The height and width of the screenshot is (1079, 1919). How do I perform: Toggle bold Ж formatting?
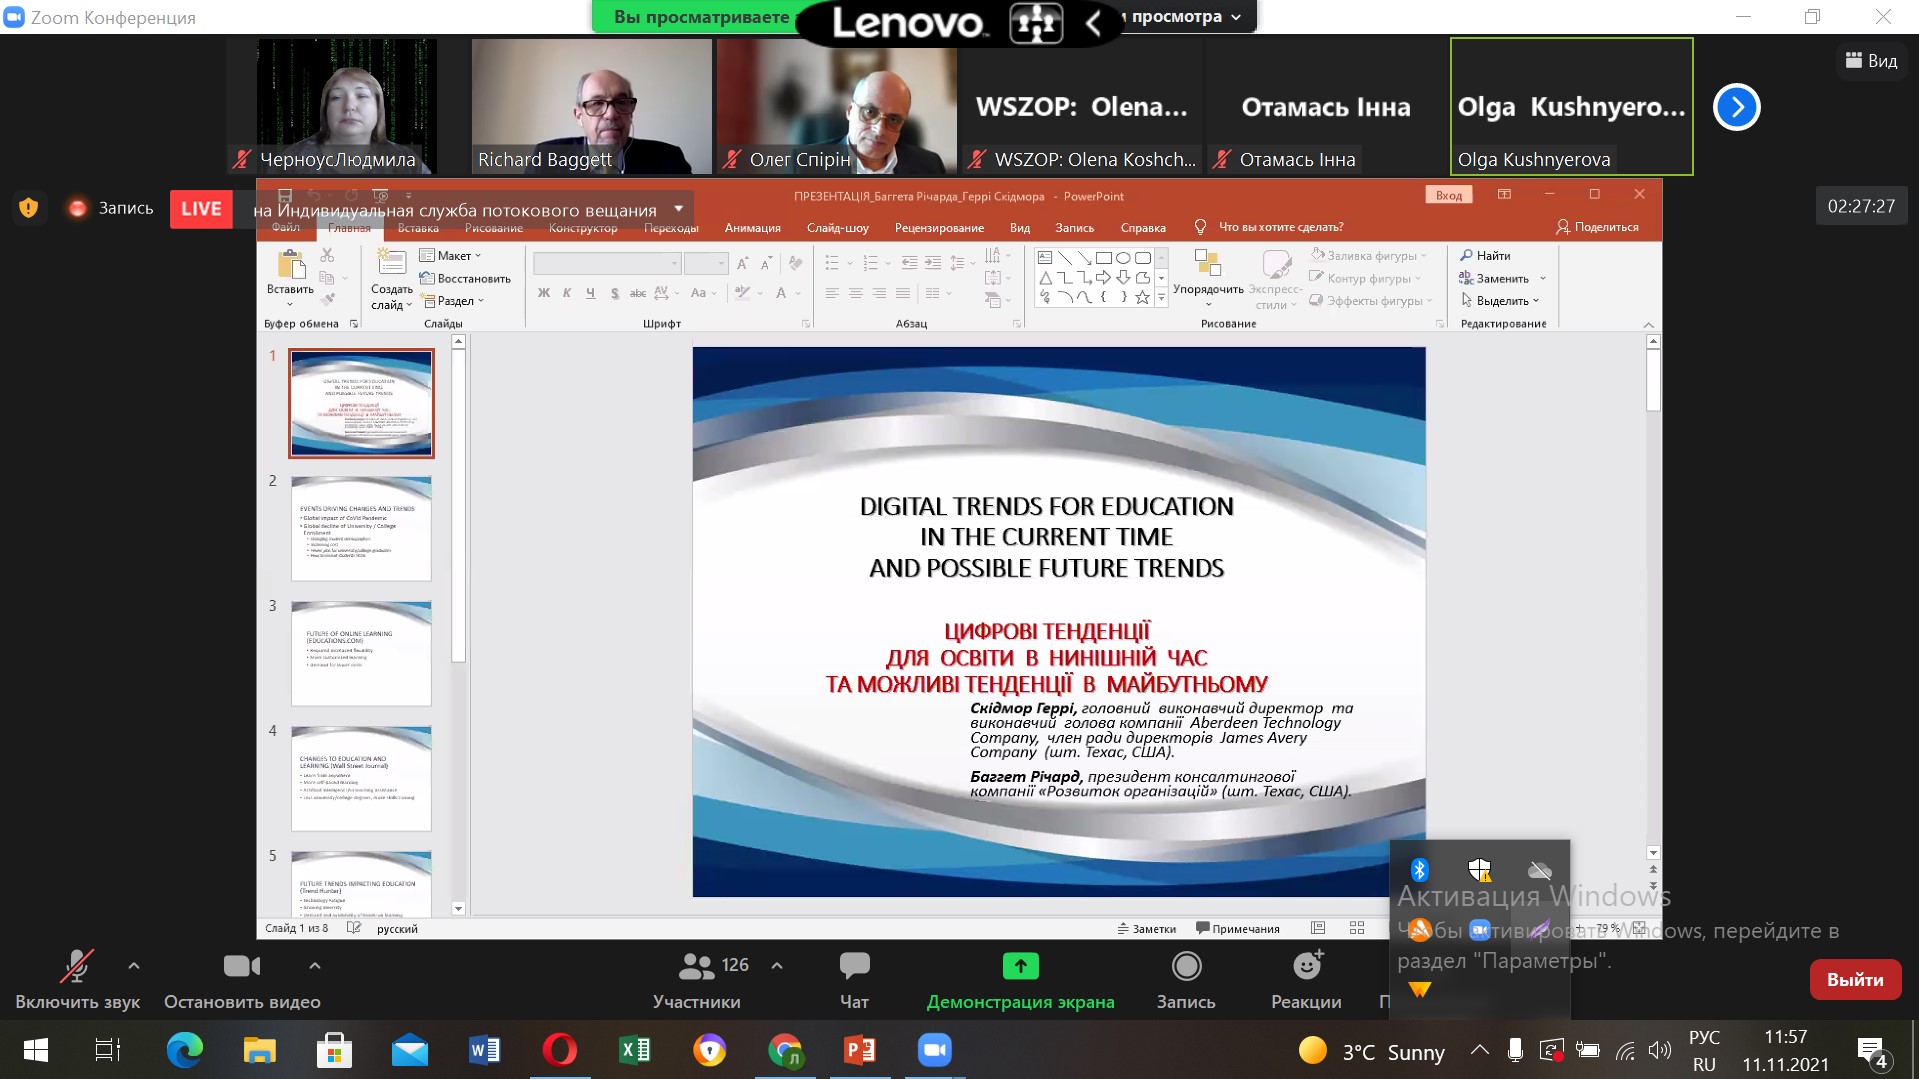[x=543, y=293]
